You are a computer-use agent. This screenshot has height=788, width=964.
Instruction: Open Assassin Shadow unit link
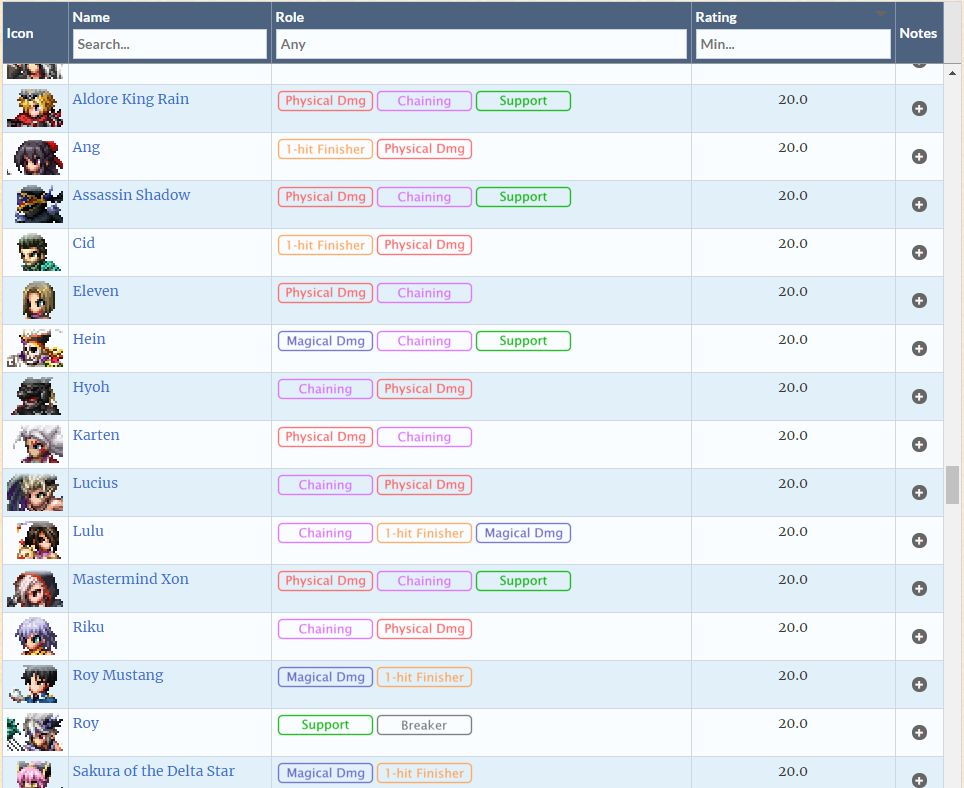[x=131, y=195]
